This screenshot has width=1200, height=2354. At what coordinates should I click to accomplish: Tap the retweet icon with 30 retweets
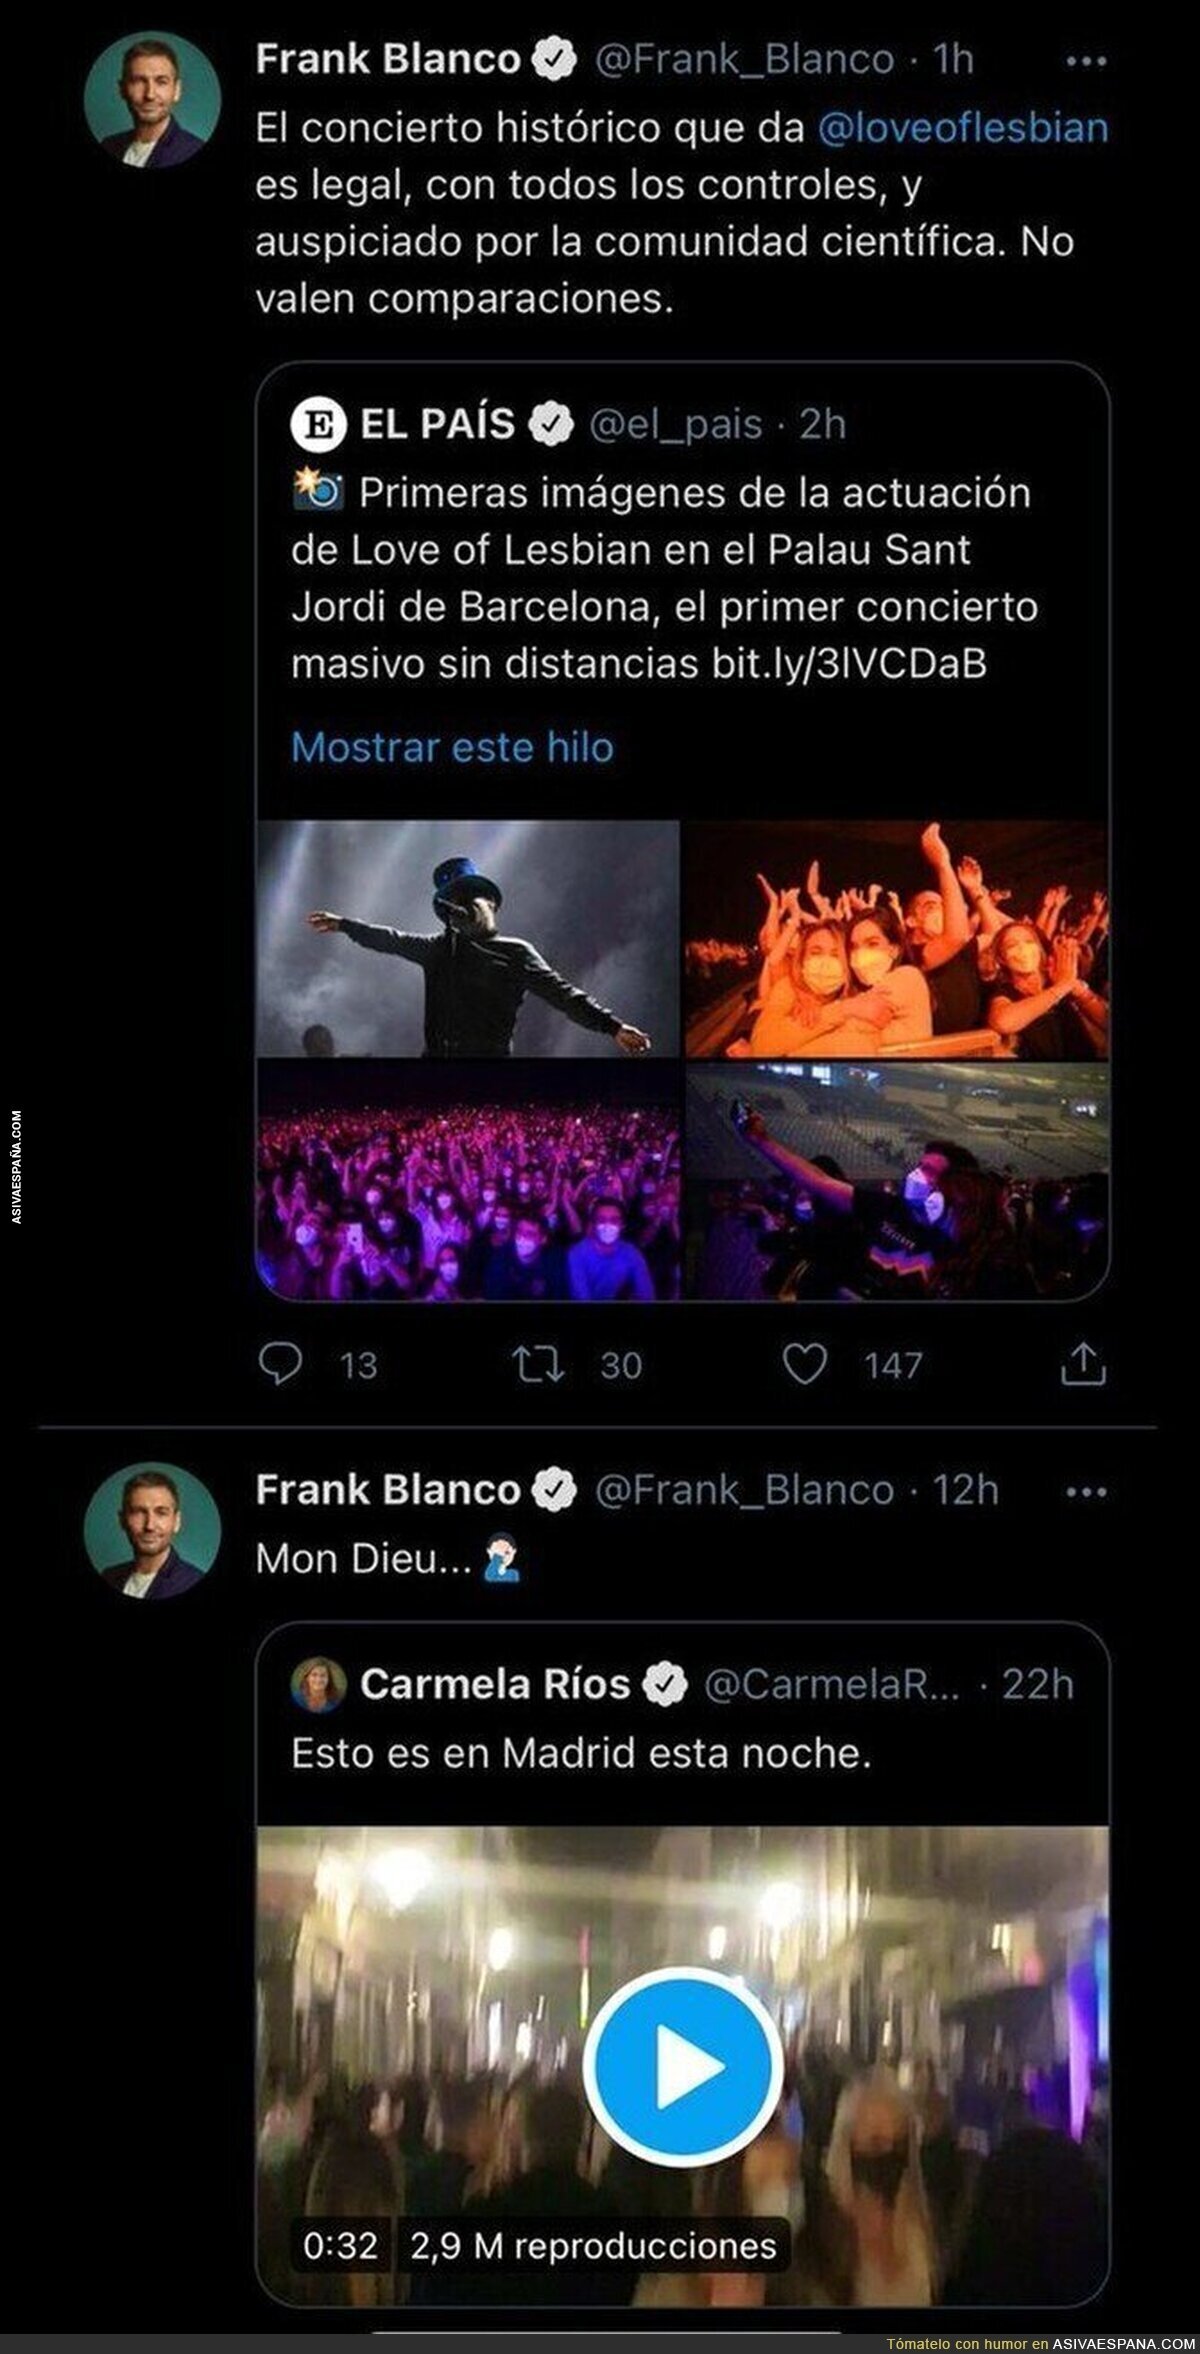pos(539,1364)
